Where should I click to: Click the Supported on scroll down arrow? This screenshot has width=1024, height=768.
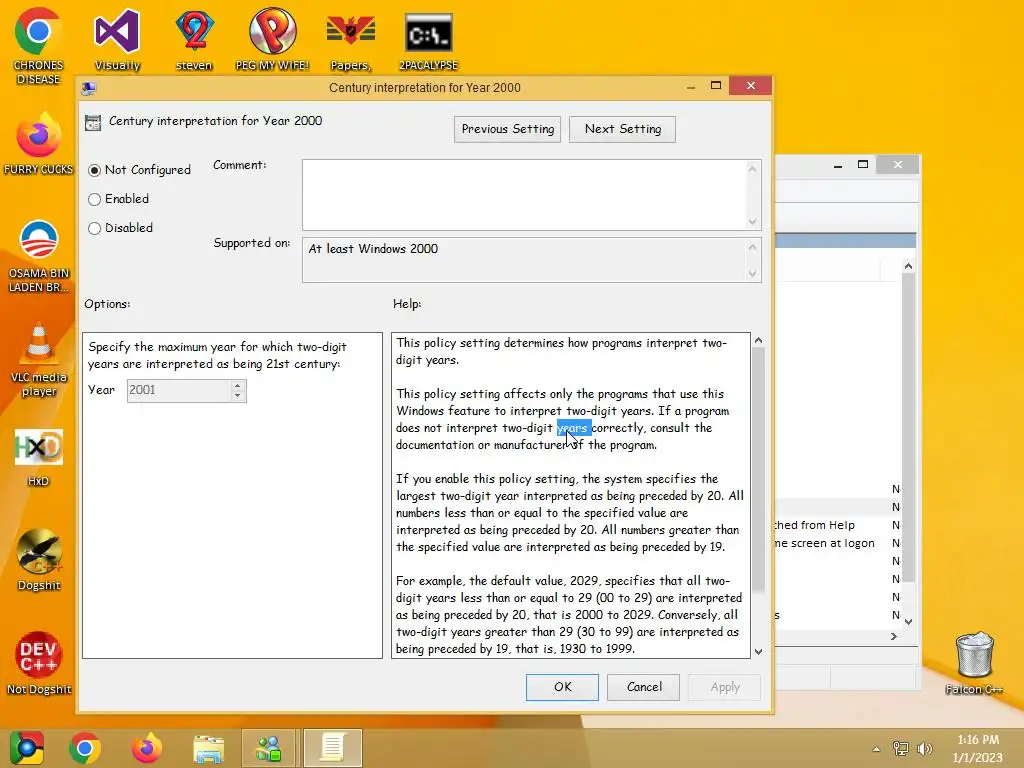[x=752, y=273]
